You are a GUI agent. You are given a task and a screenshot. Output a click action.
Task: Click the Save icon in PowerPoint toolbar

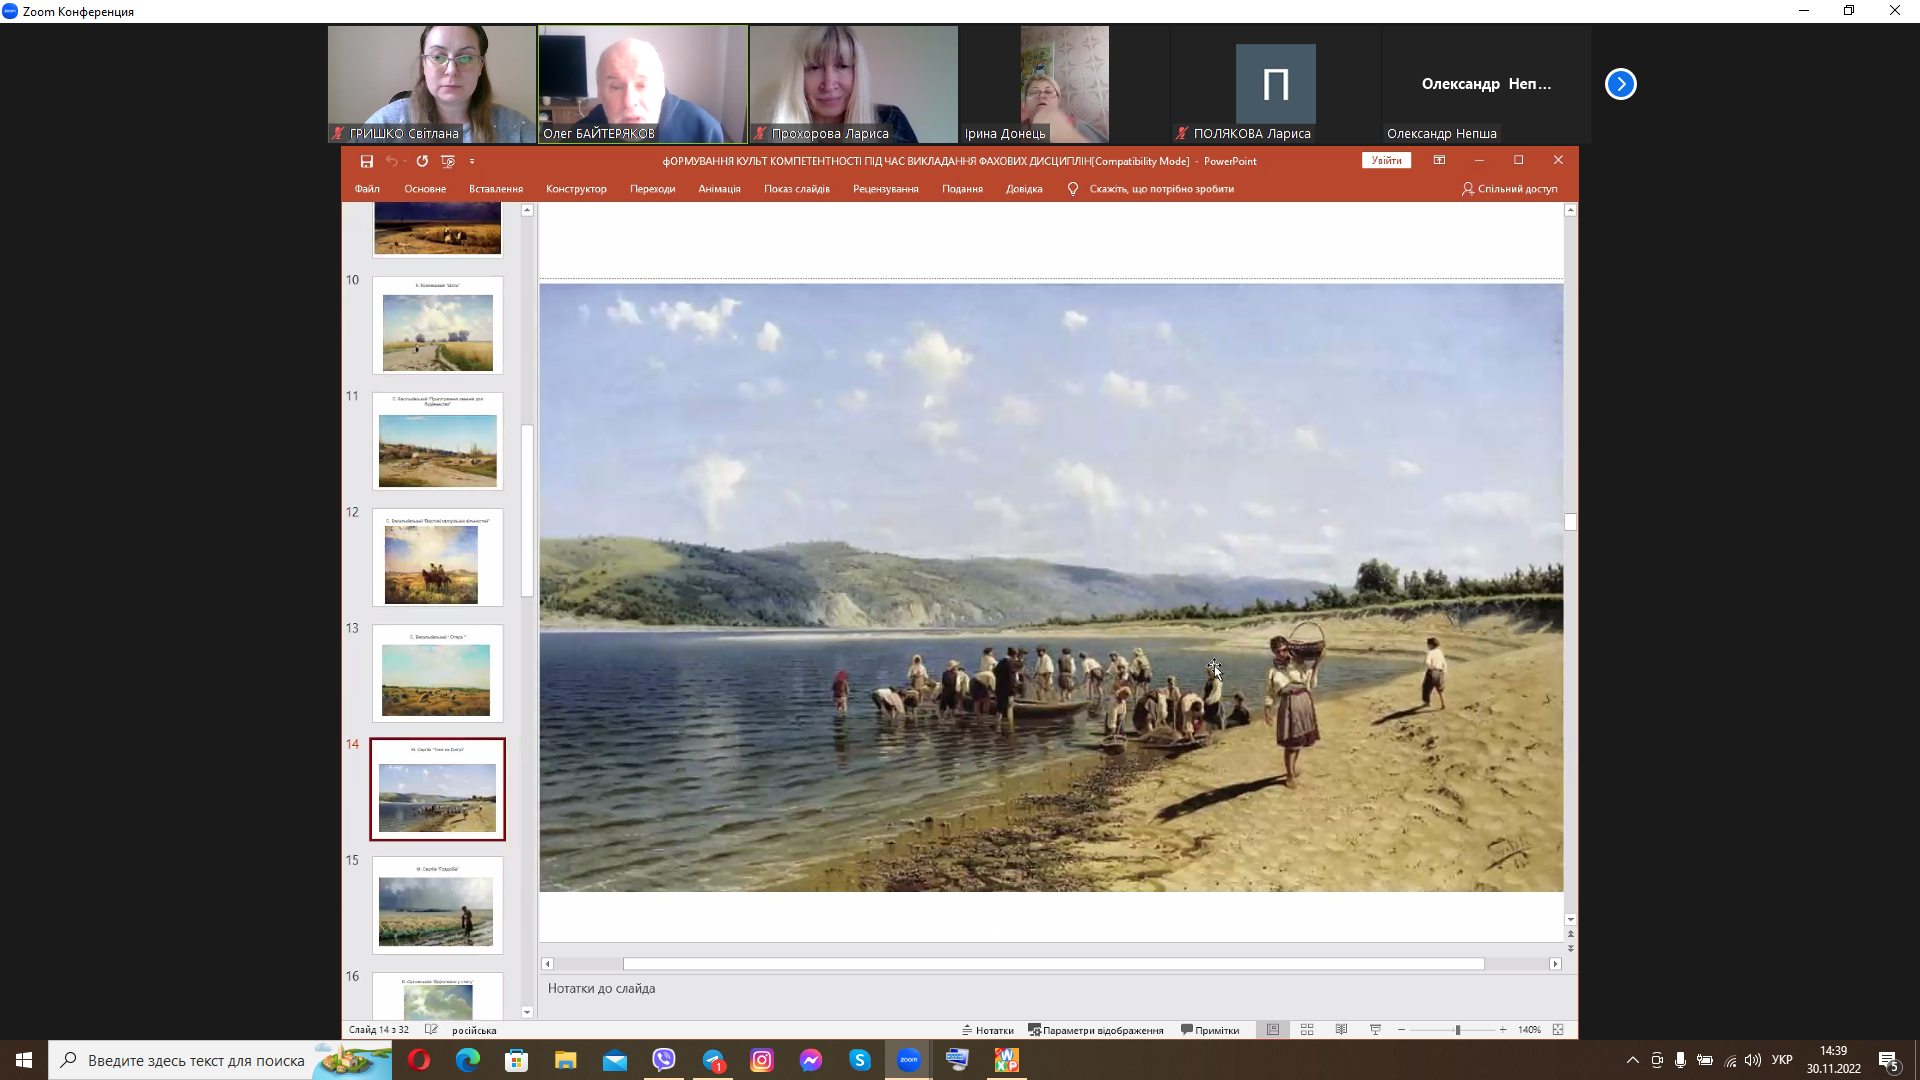tap(367, 161)
